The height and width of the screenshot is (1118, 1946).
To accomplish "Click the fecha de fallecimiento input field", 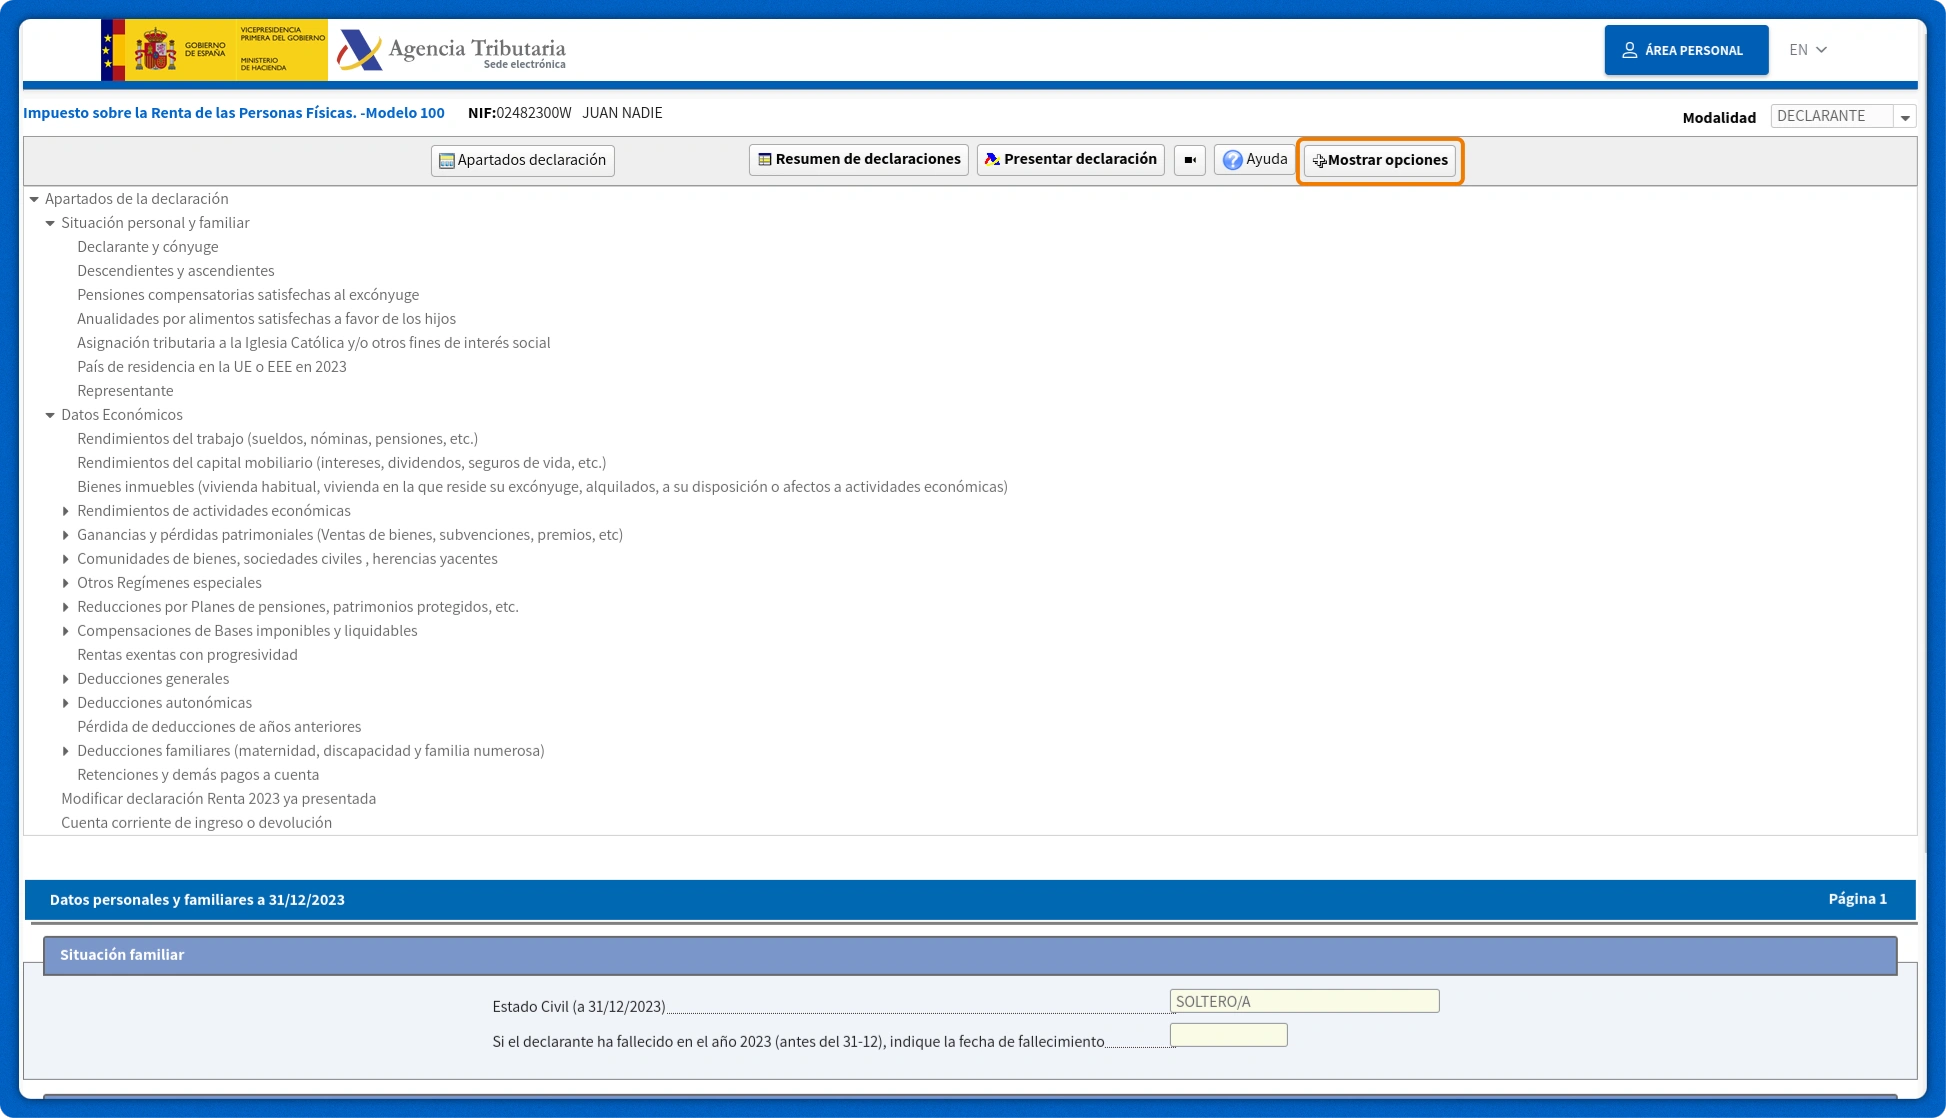I will pos(1228,1036).
